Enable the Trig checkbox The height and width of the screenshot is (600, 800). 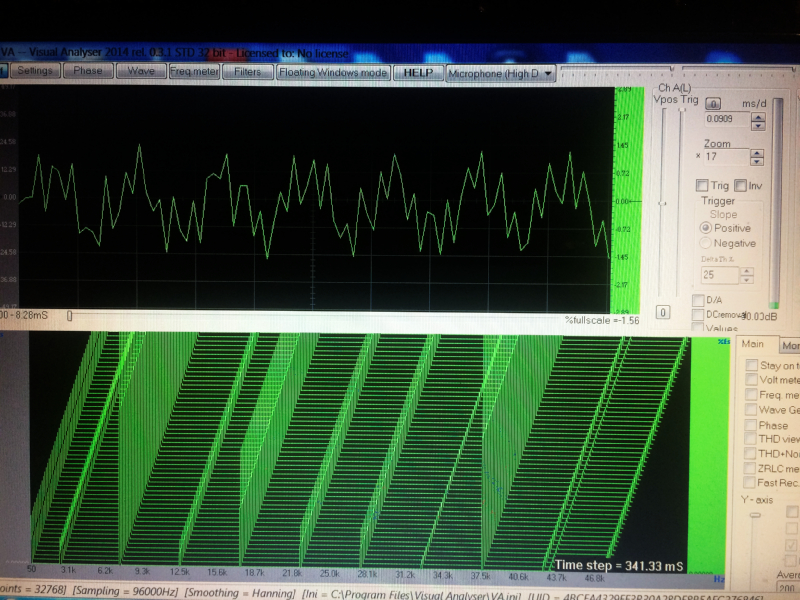tap(701, 185)
